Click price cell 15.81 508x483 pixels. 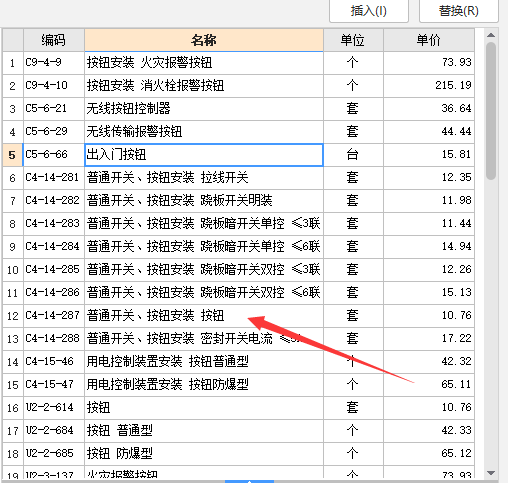tap(429, 155)
